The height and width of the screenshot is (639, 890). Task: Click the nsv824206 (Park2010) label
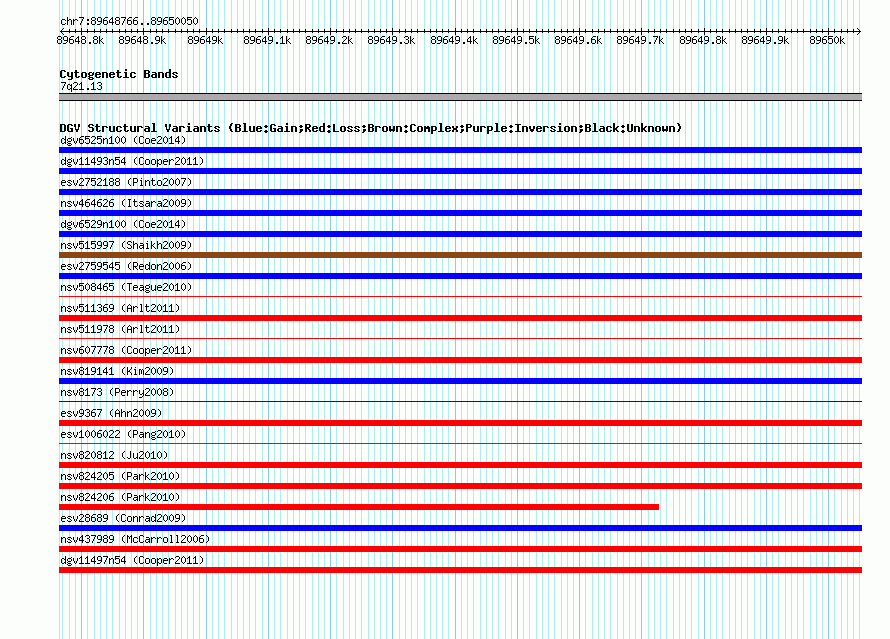tap(120, 497)
